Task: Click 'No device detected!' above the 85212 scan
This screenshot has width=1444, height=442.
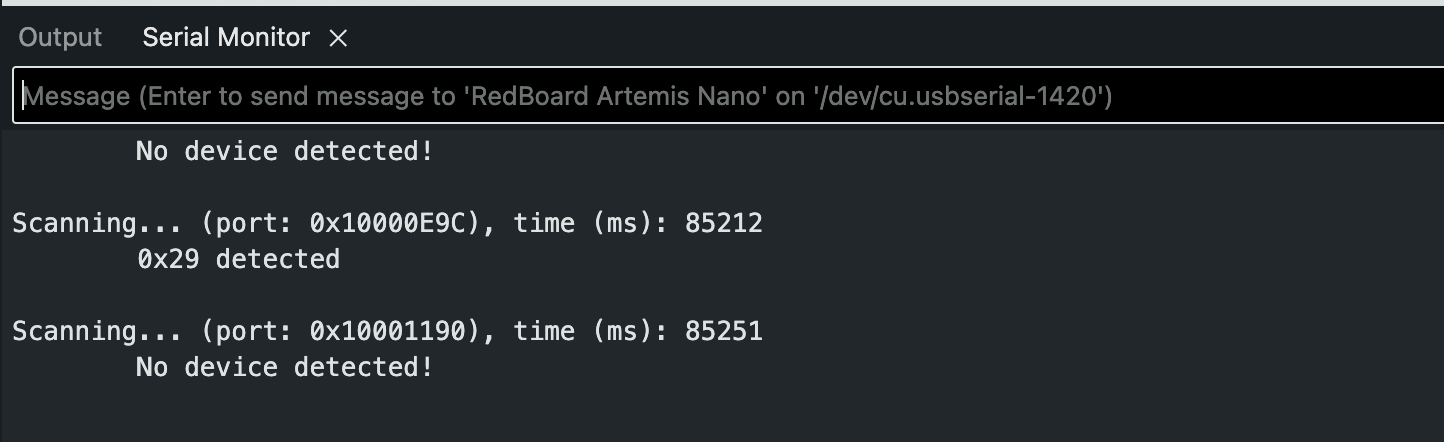Action: (284, 152)
